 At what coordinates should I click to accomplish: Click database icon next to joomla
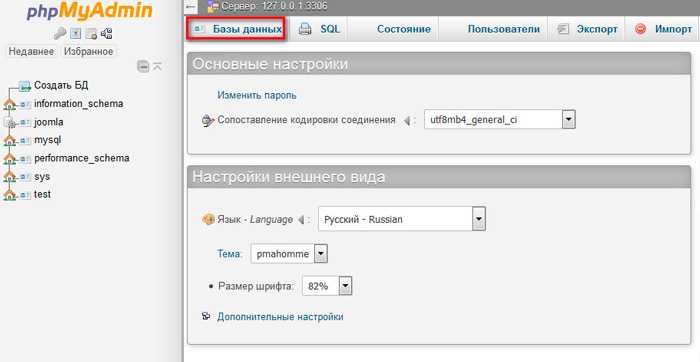[x=25, y=123]
